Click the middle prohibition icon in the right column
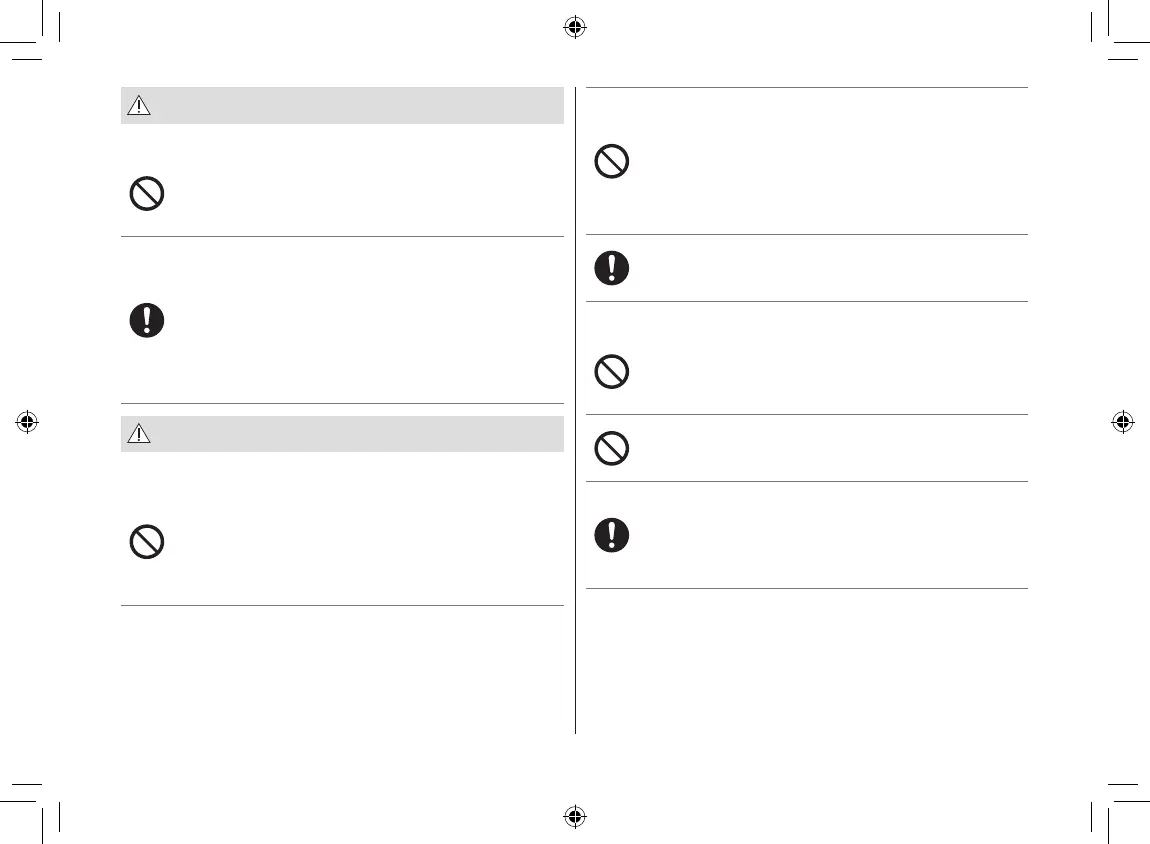Image resolution: width=1150 pixels, height=844 pixels. tap(612, 373)
